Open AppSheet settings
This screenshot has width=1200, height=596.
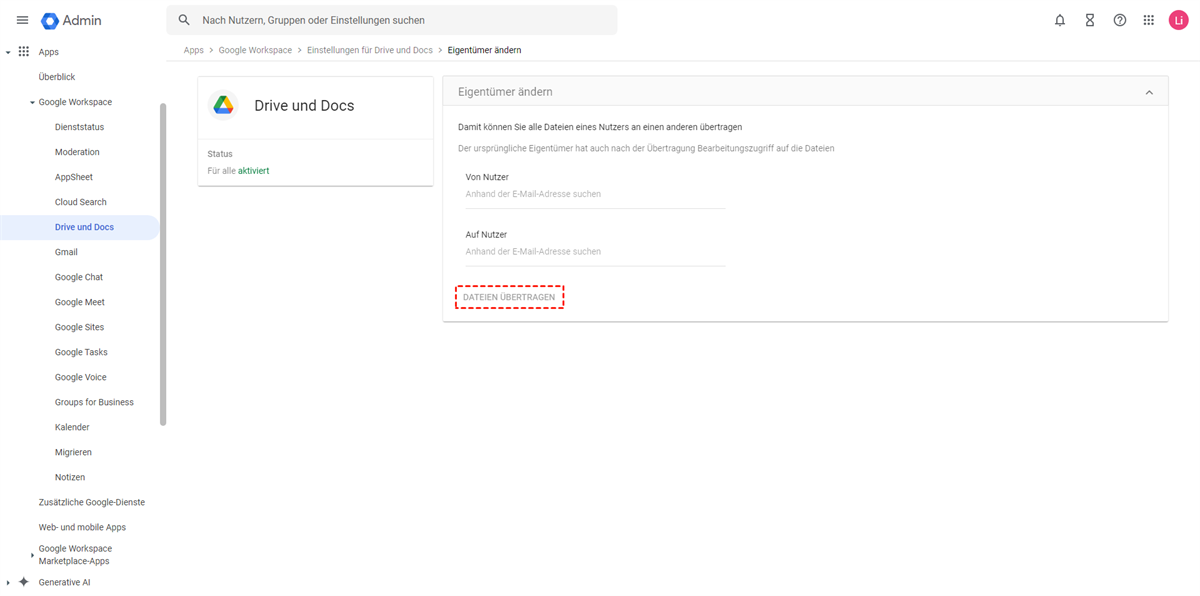tap(74, 177)
